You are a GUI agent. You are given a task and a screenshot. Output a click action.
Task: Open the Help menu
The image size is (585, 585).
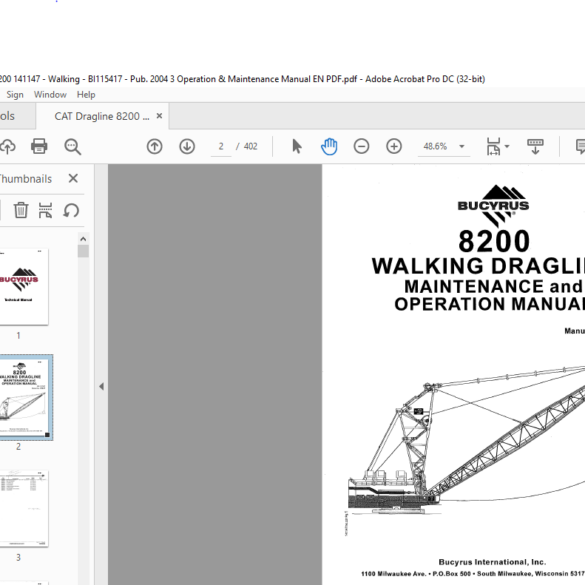86,95
